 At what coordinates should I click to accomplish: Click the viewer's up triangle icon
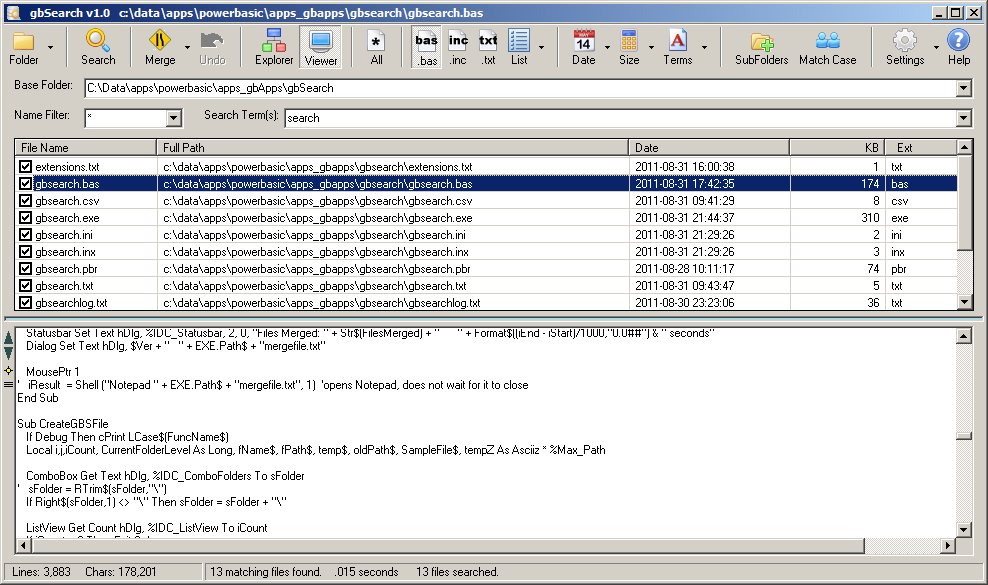pos(8,338)
